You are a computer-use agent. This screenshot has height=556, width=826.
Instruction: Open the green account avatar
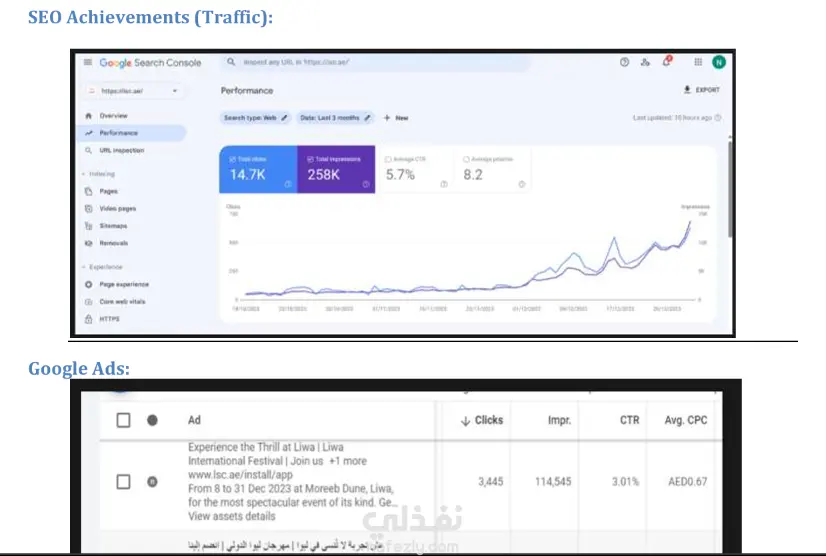[719, 62]
